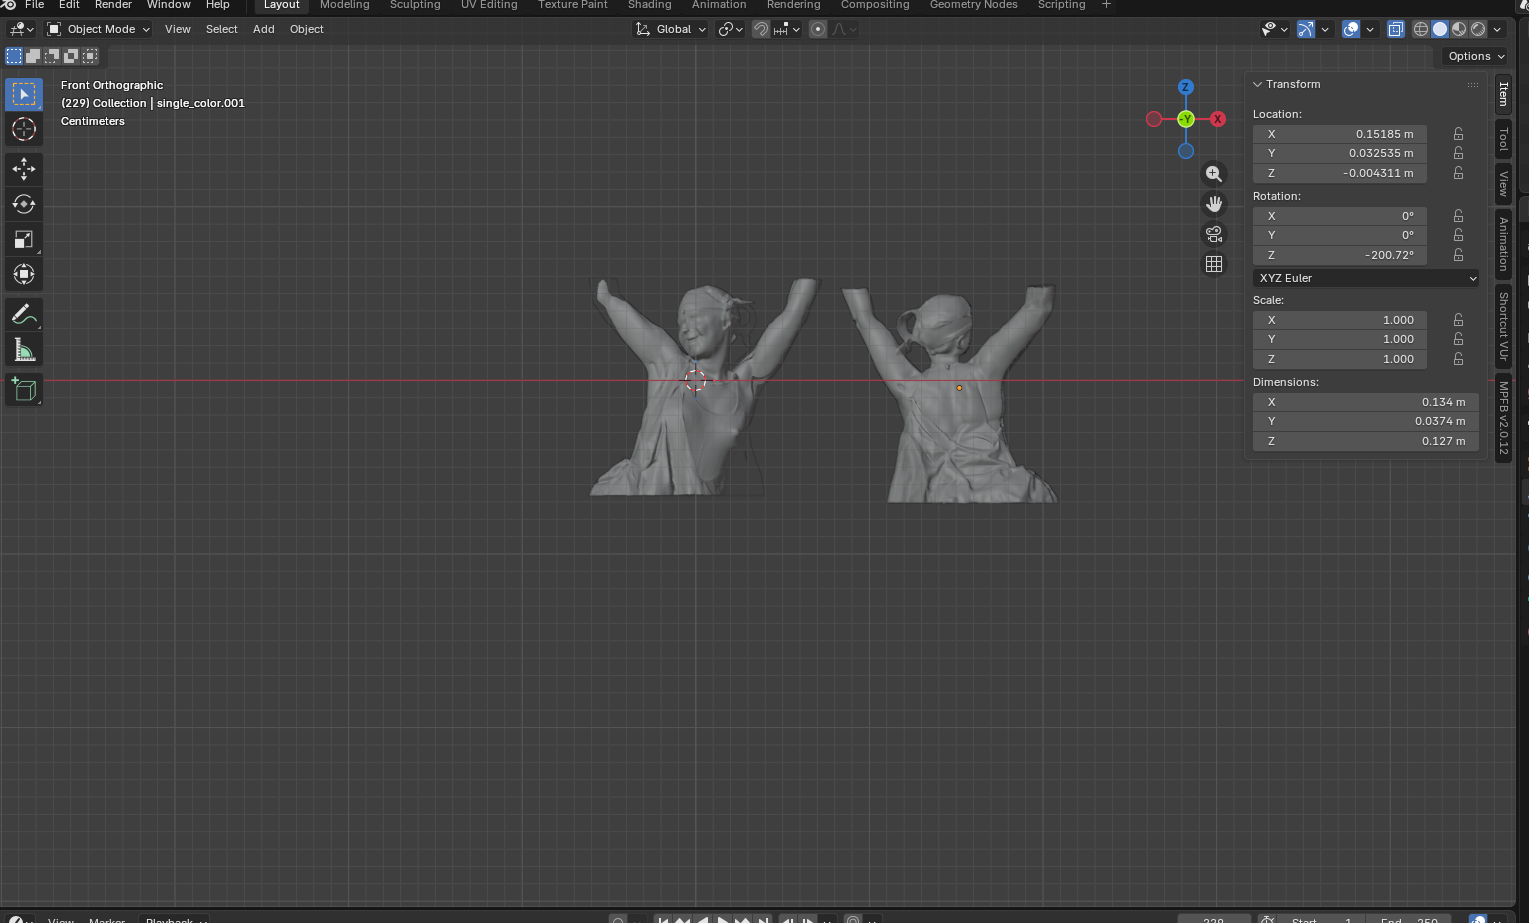Select the Measure tool
1529x923 pixels.
click(24, 350)
